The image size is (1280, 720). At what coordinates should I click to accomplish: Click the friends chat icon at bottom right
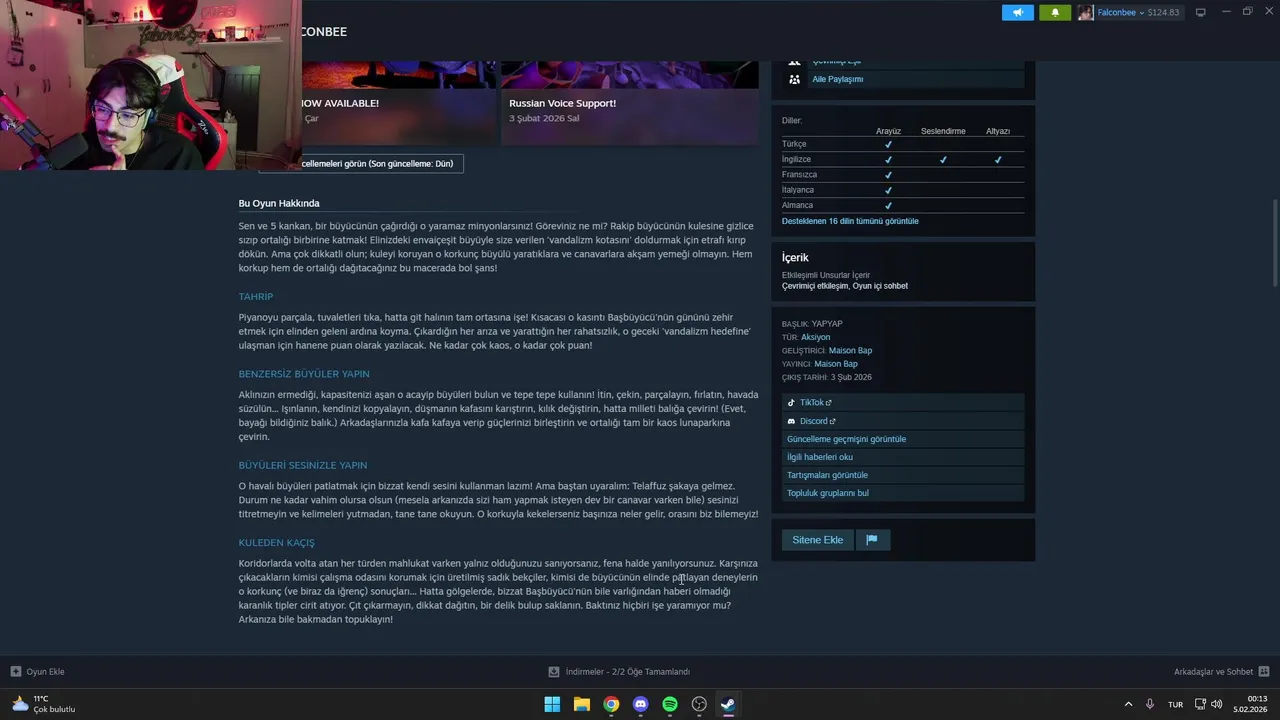pyautogui.click(x=1264, y=672)
